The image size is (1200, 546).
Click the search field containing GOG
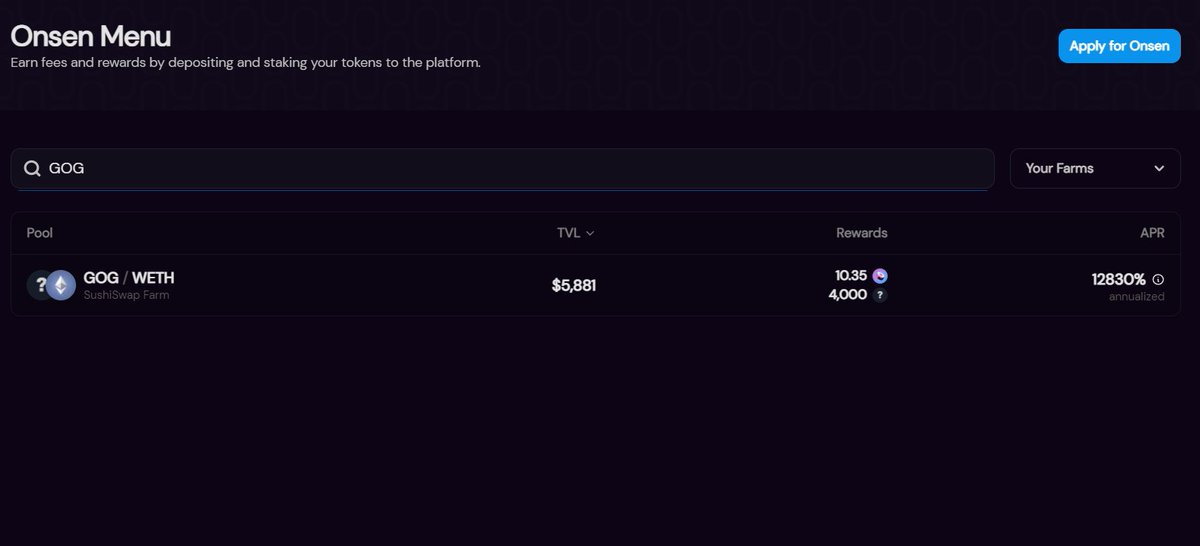coord(502,168)
